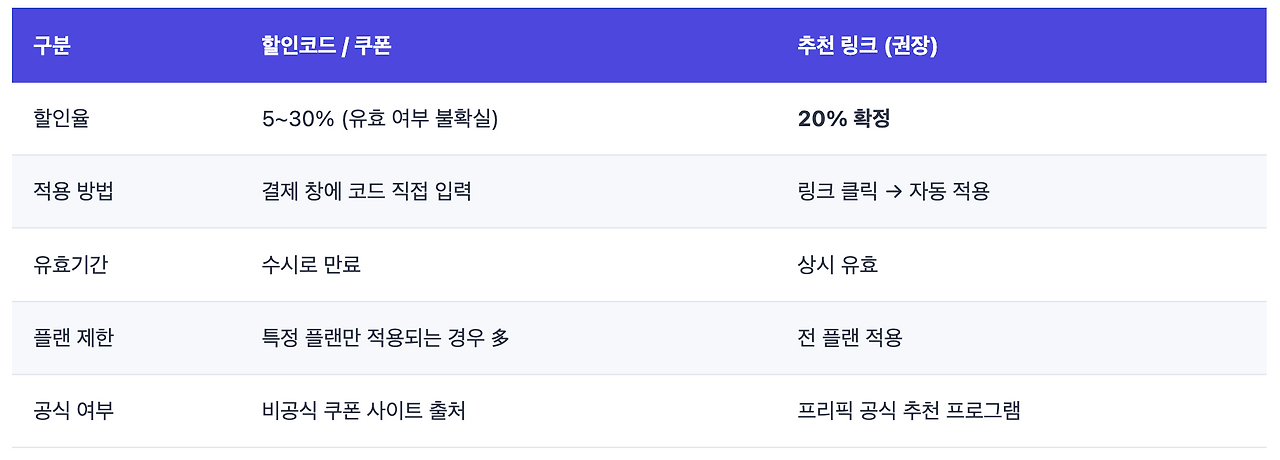1280x460 pixels.
Task: Click the 프리픽 공식 추천 프로그램 cell
Action: [908, 411]
